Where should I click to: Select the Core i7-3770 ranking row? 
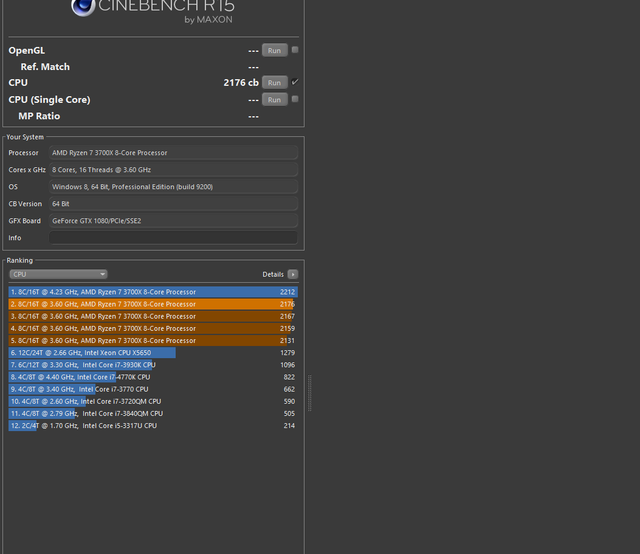153,389
